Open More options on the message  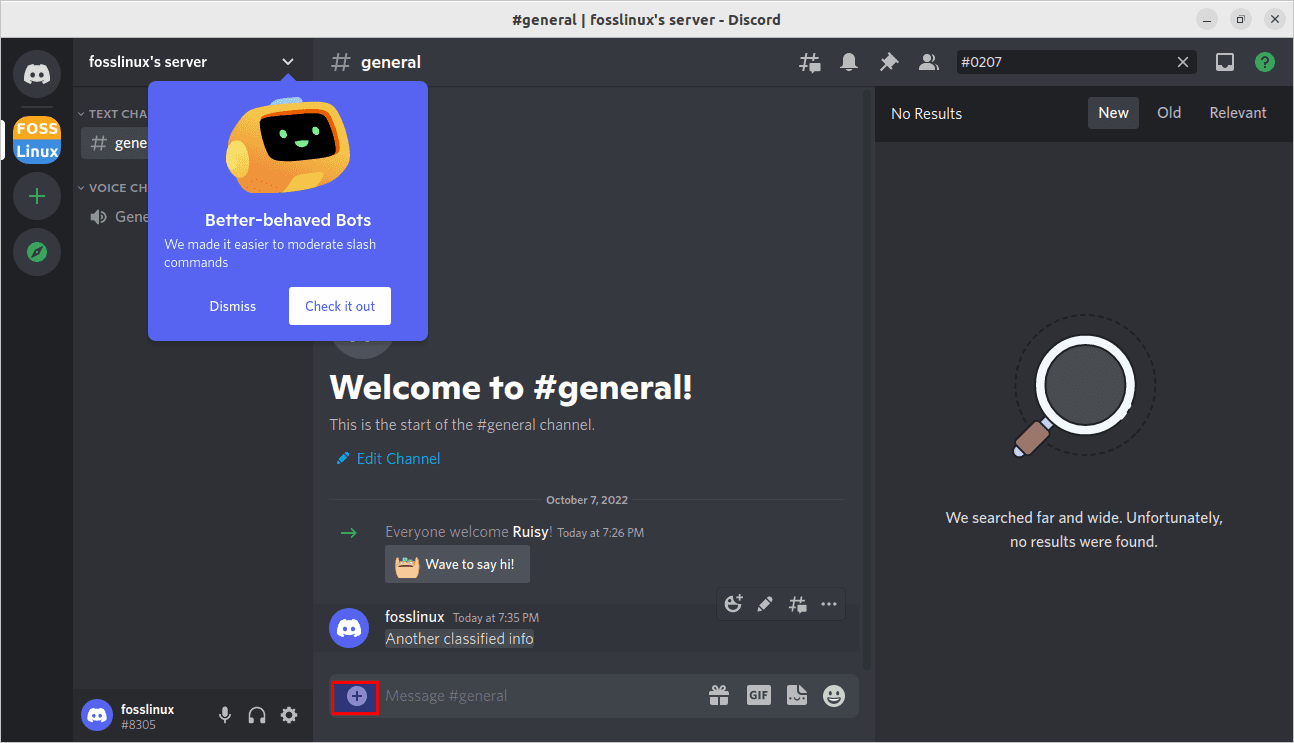tap(829, 603)
